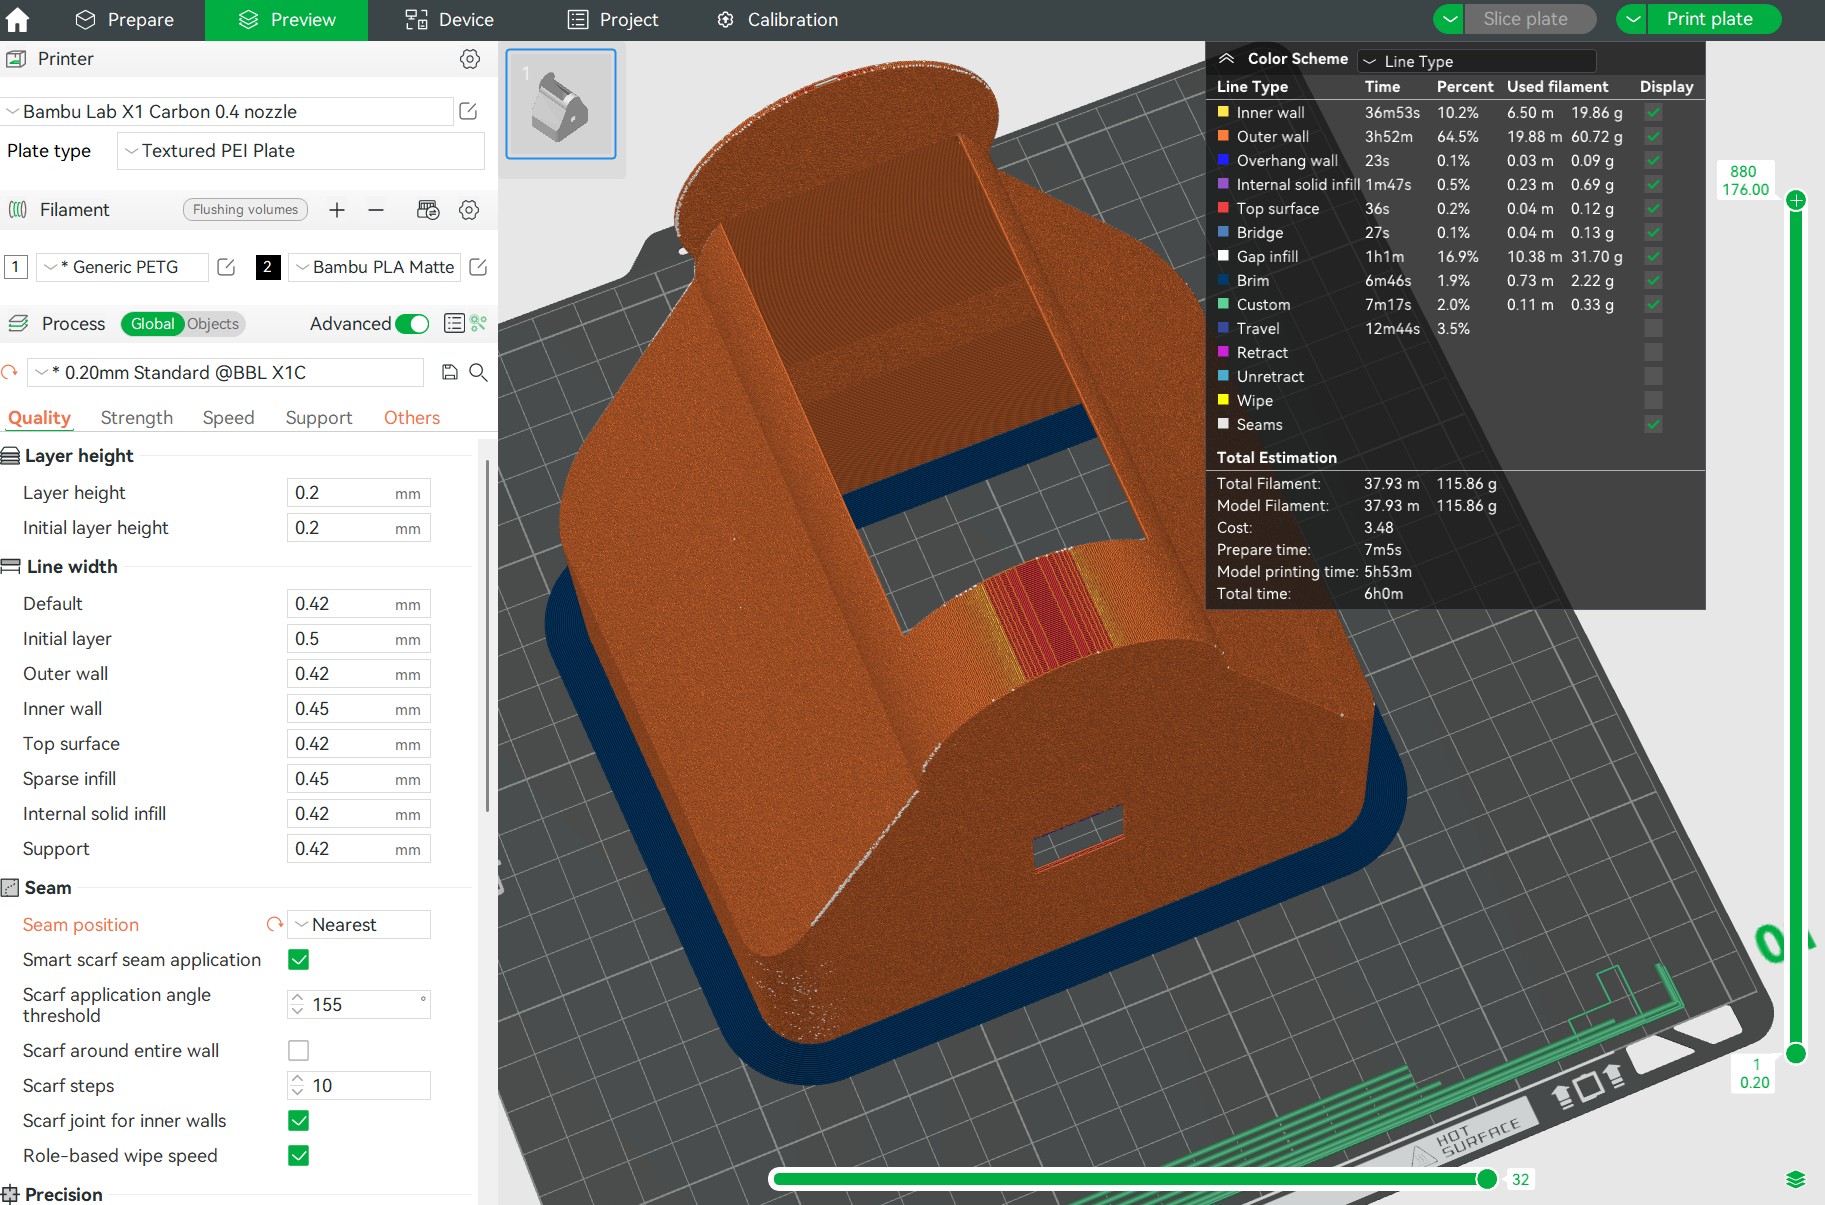Remove a filament with minus icon
Viewport: 1825px width, 1205px height.
376,210
